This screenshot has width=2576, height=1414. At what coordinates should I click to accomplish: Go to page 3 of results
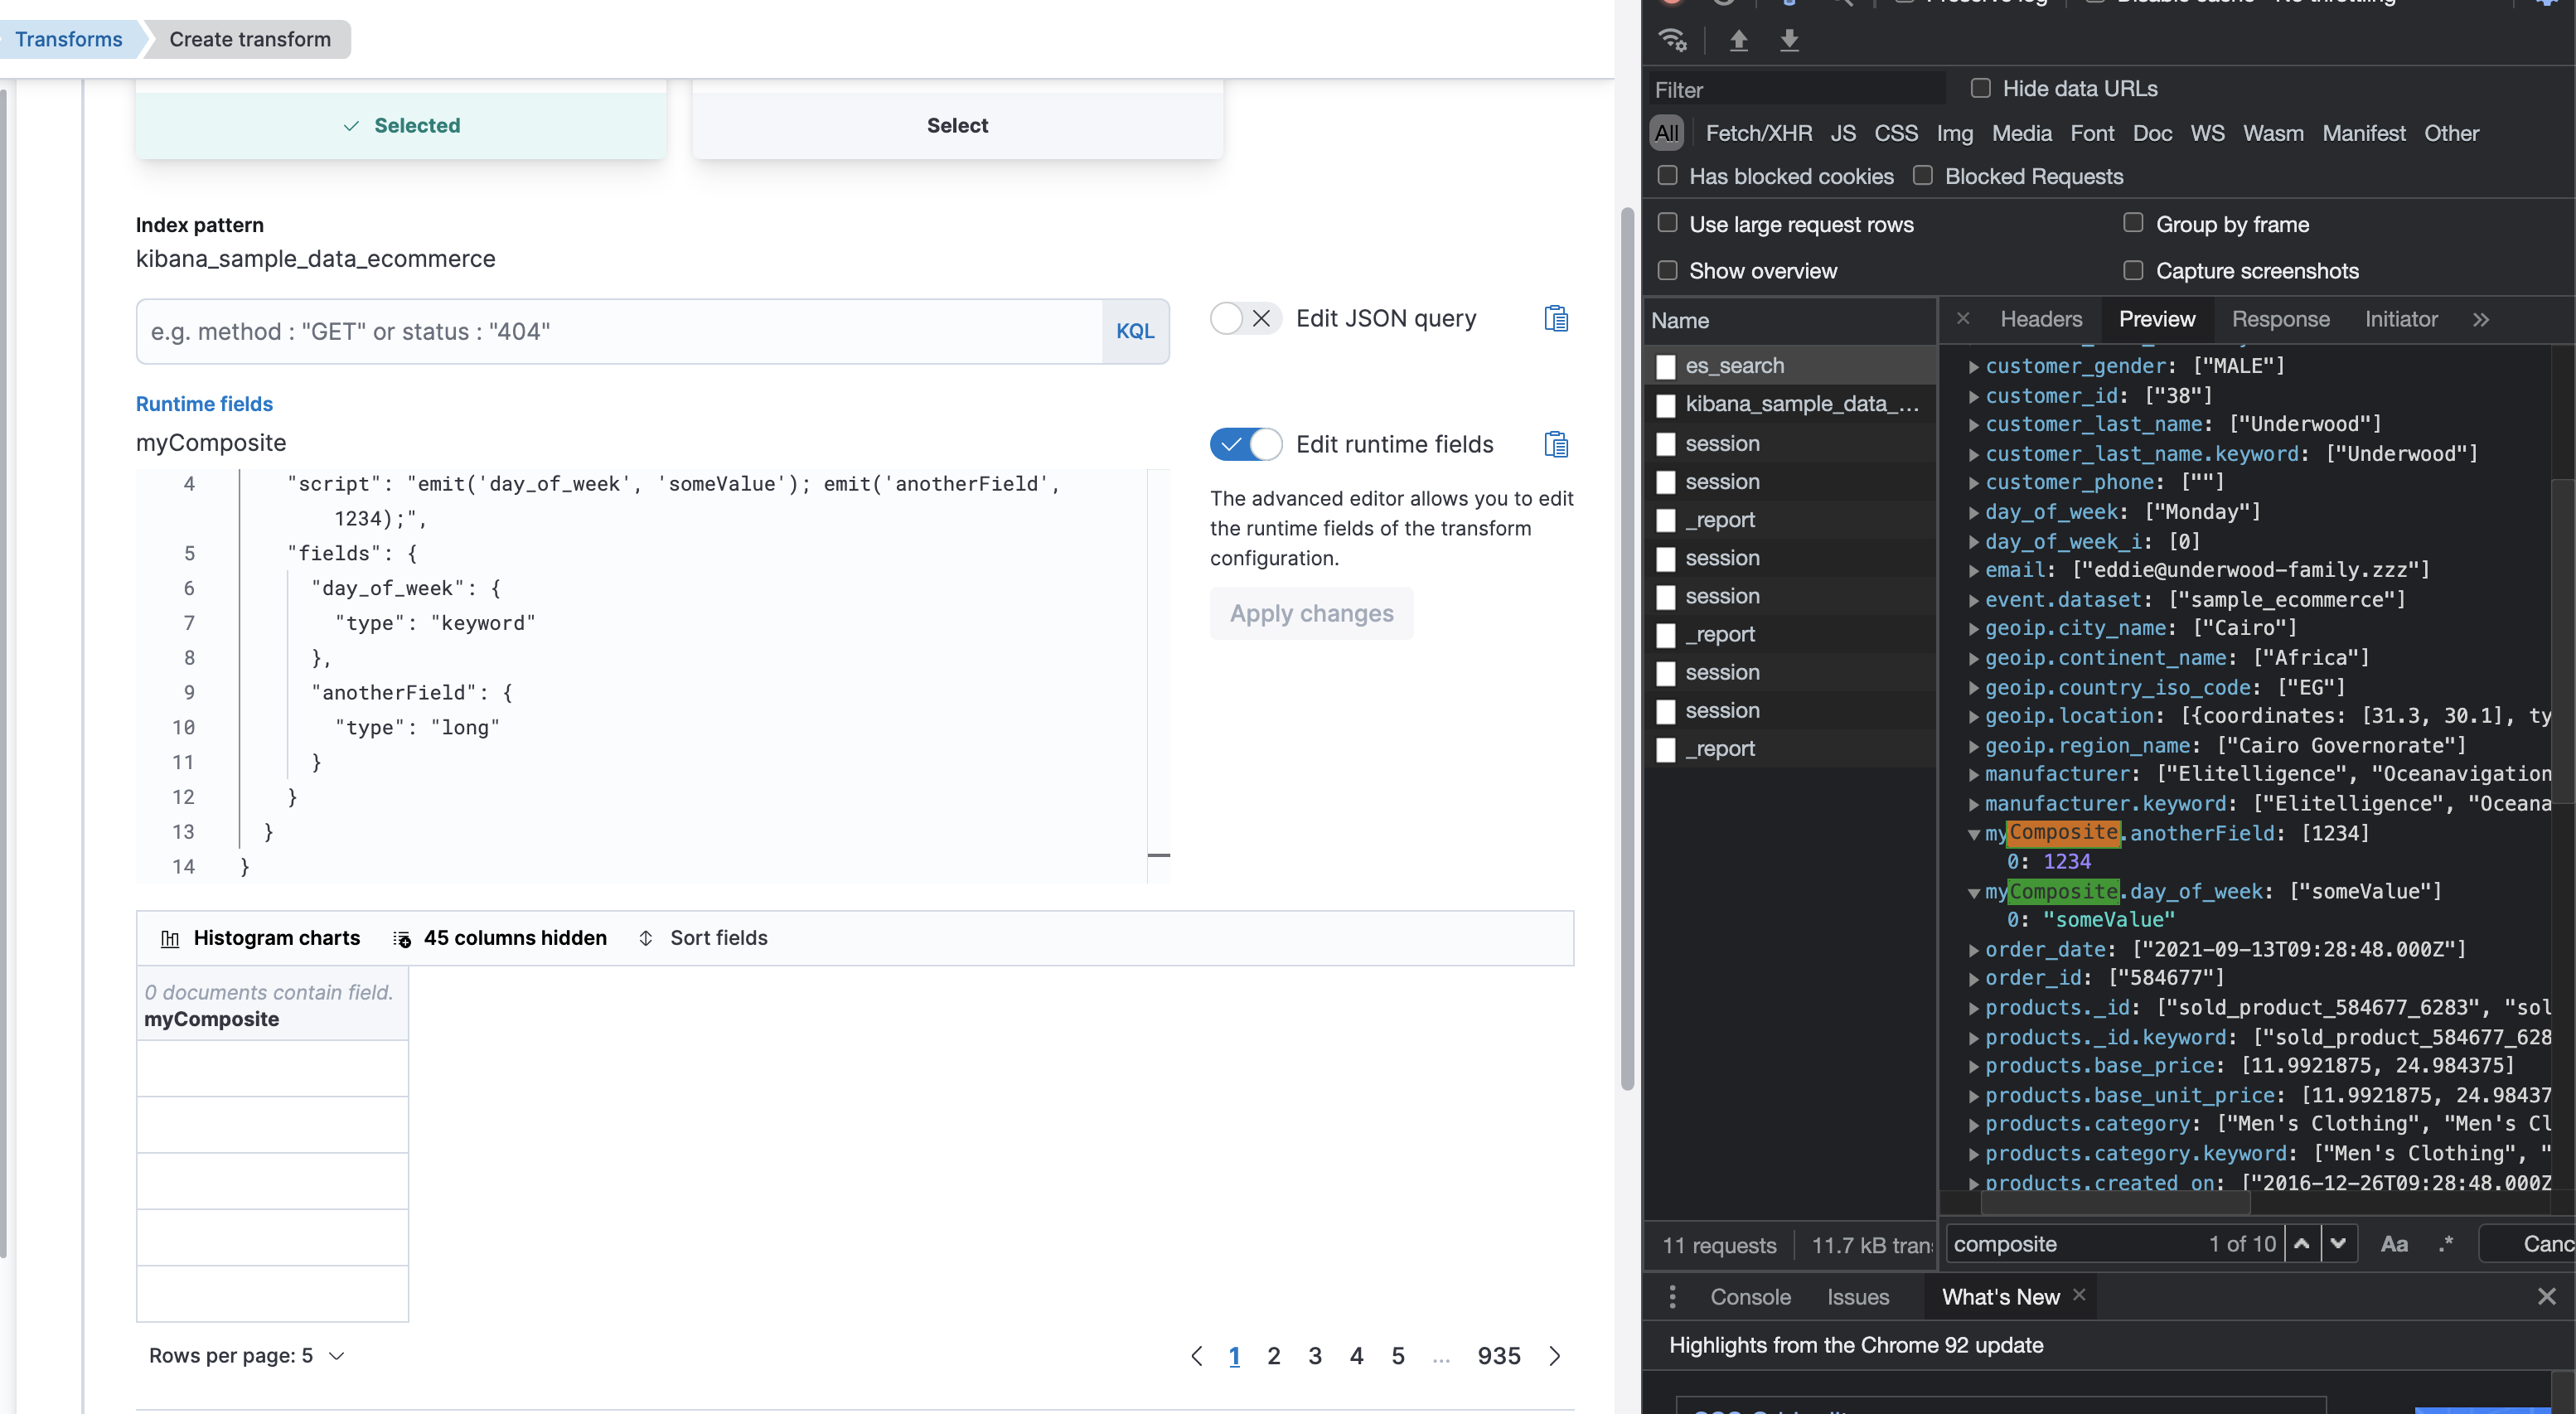1315,1355
